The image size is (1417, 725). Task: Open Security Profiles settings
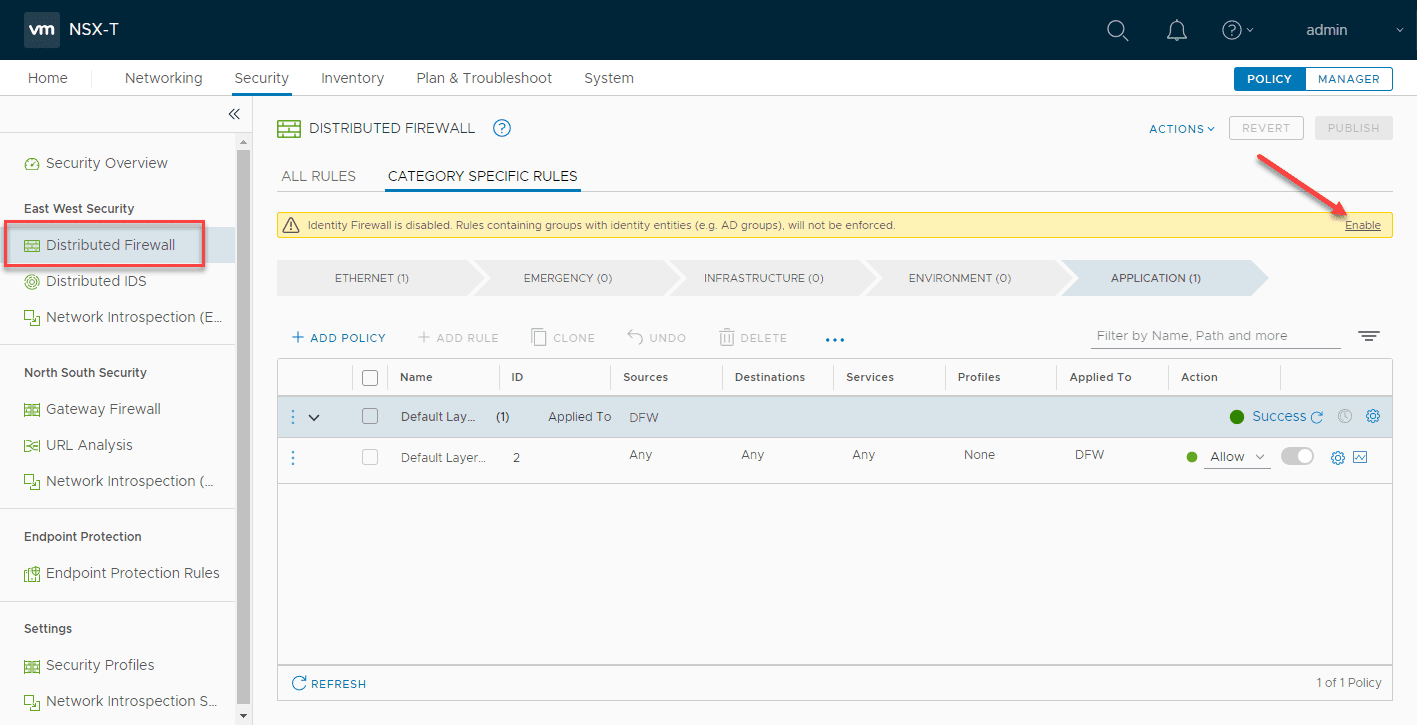[x=100, y=665]
